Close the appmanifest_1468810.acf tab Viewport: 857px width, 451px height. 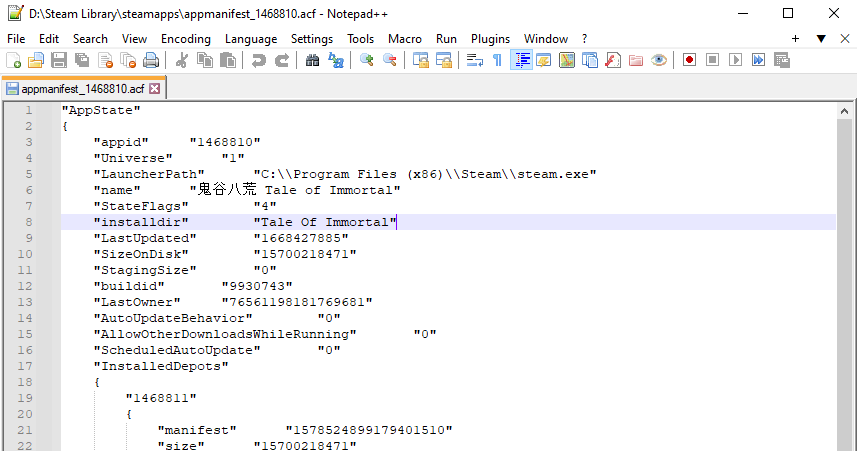[155, 89]
